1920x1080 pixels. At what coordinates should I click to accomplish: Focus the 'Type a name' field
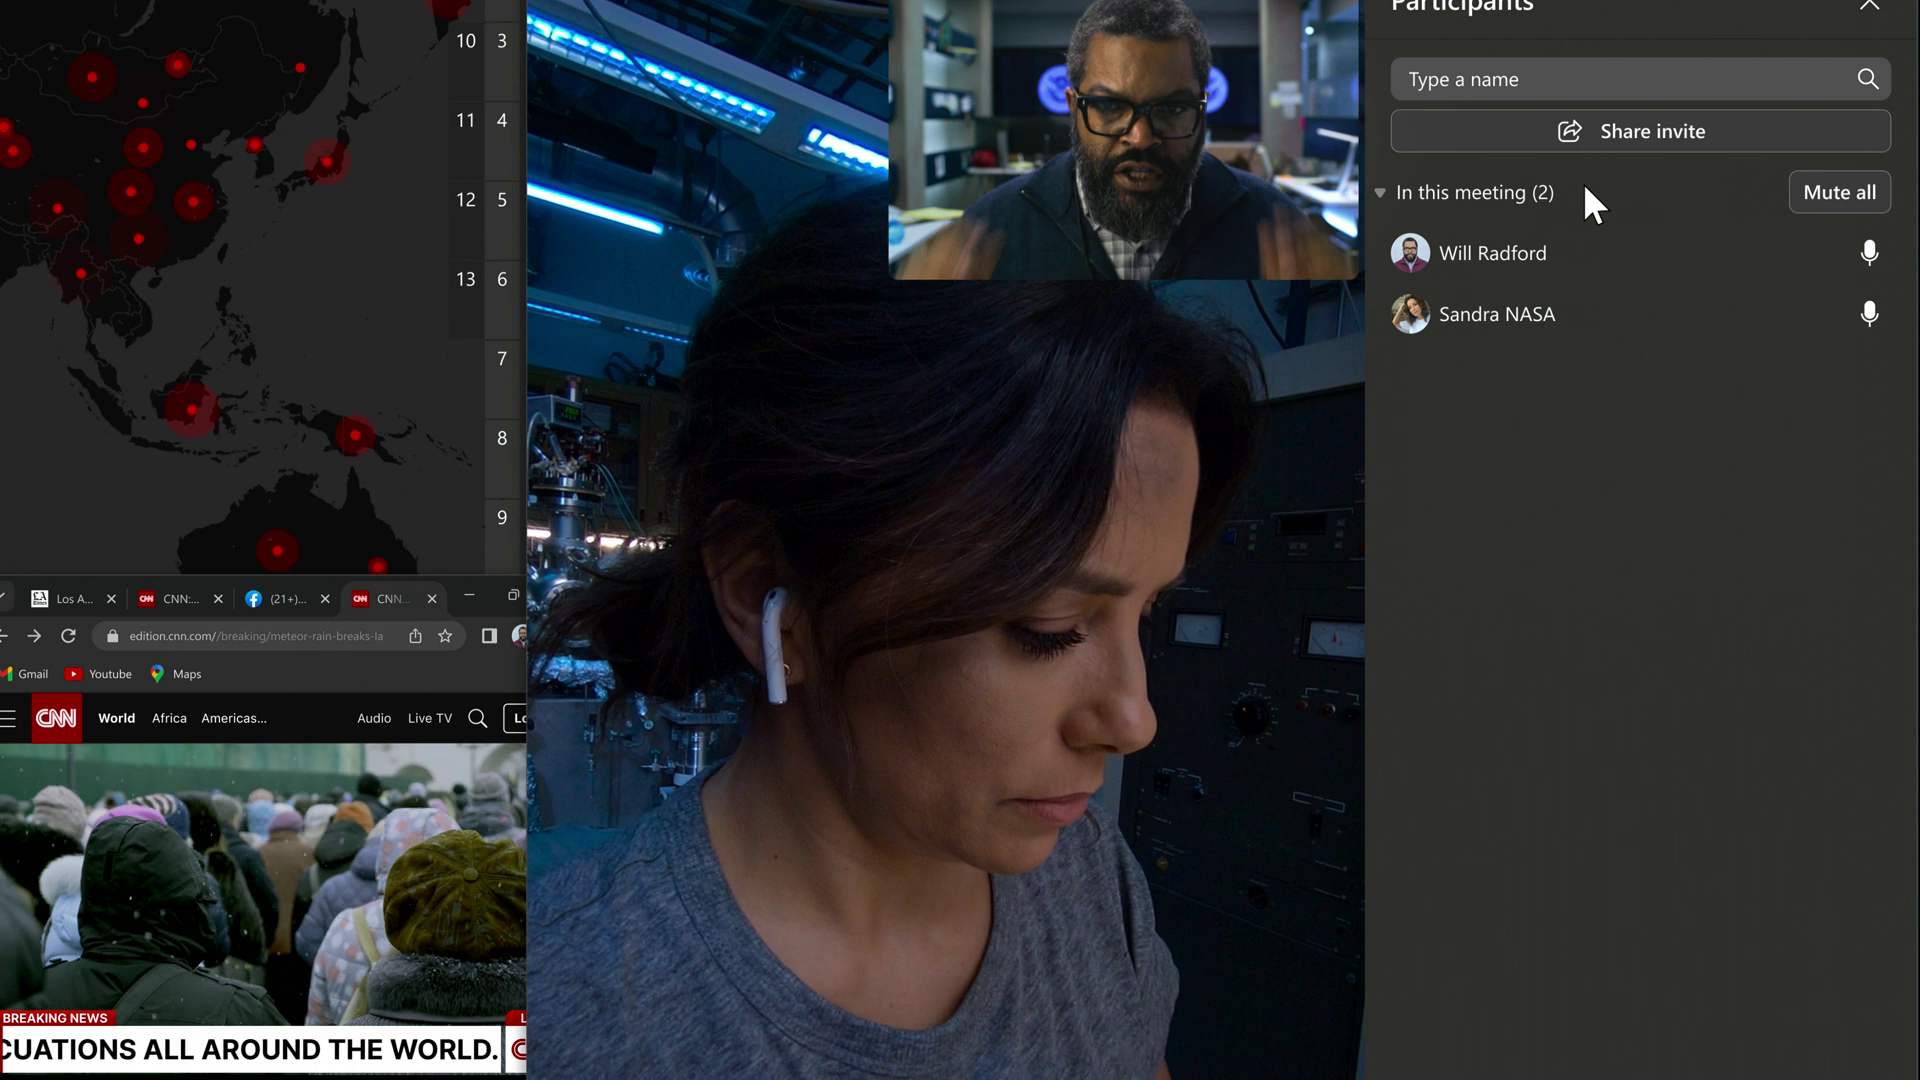[1620, 79]
